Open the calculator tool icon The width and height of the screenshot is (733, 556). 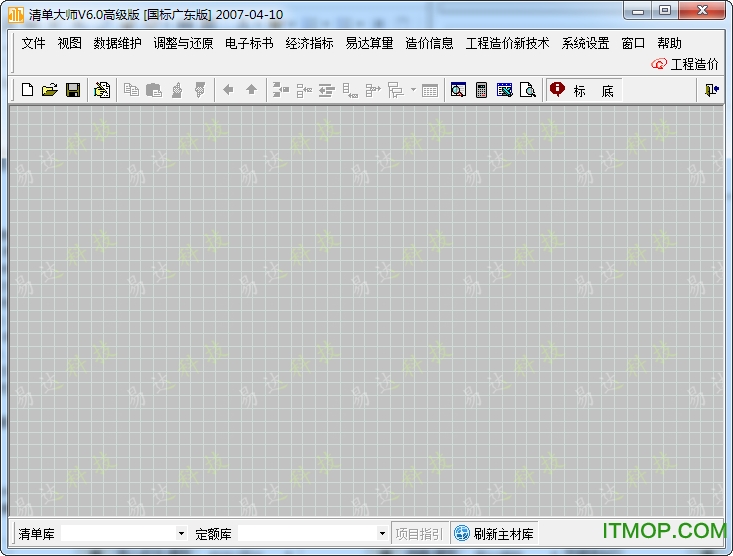(482, 90)
